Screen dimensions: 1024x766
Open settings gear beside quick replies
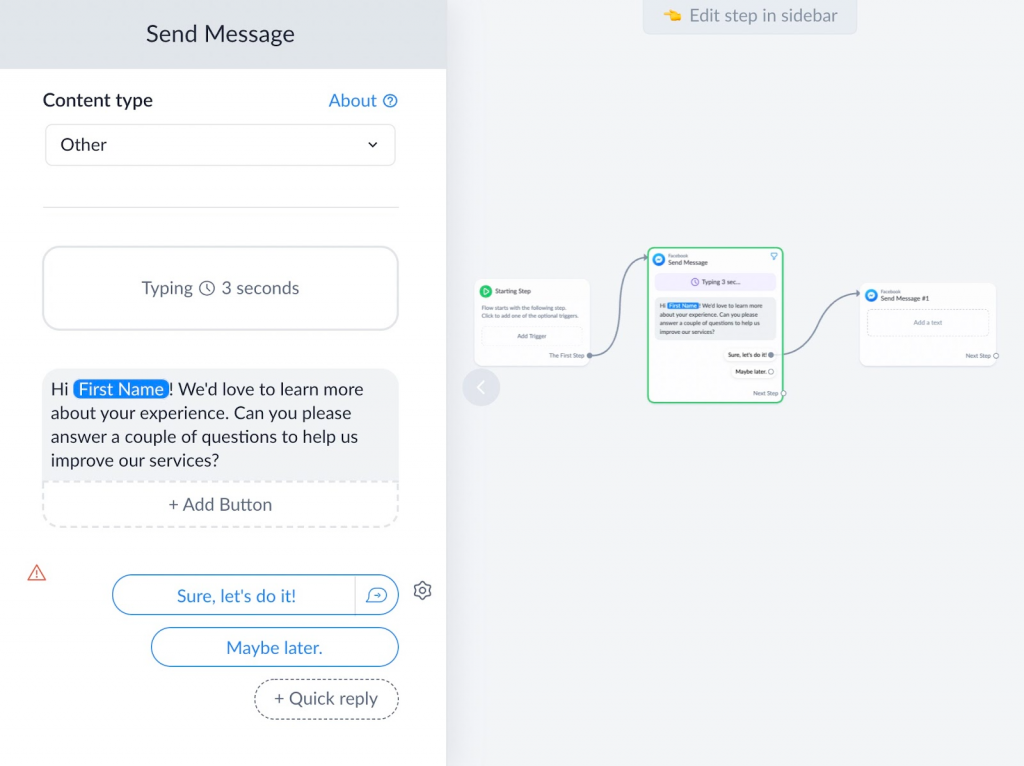tap(422, 591)
